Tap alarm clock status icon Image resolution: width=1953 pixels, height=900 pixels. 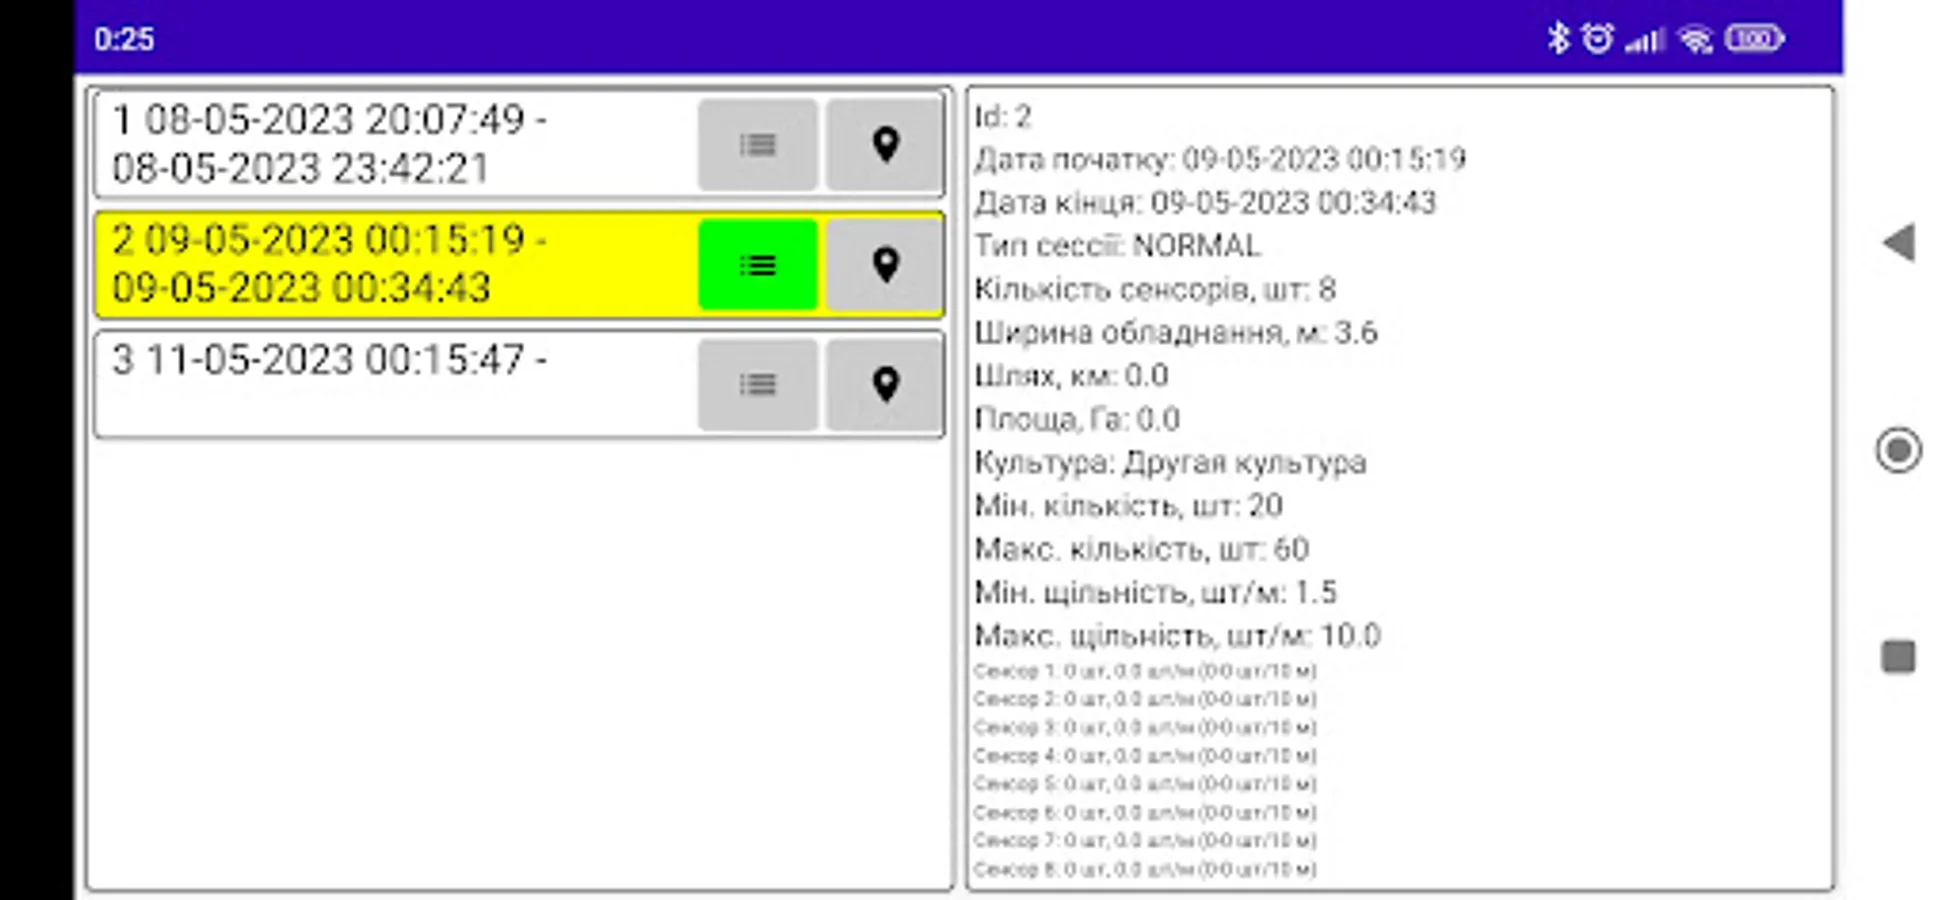1597,38
